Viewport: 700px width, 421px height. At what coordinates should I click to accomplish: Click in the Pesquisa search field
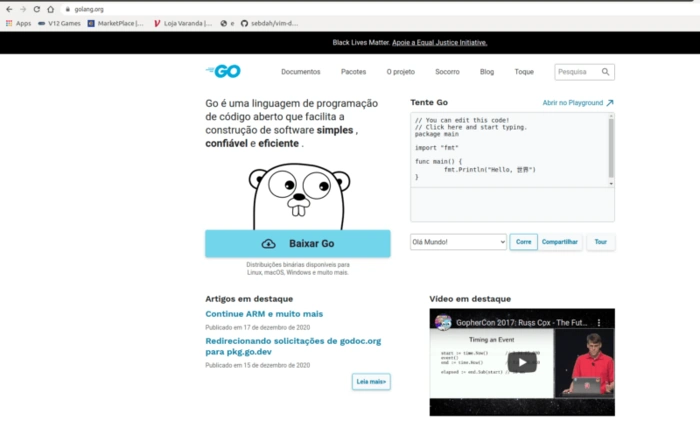pyautogui.click(x=576, y=72)
